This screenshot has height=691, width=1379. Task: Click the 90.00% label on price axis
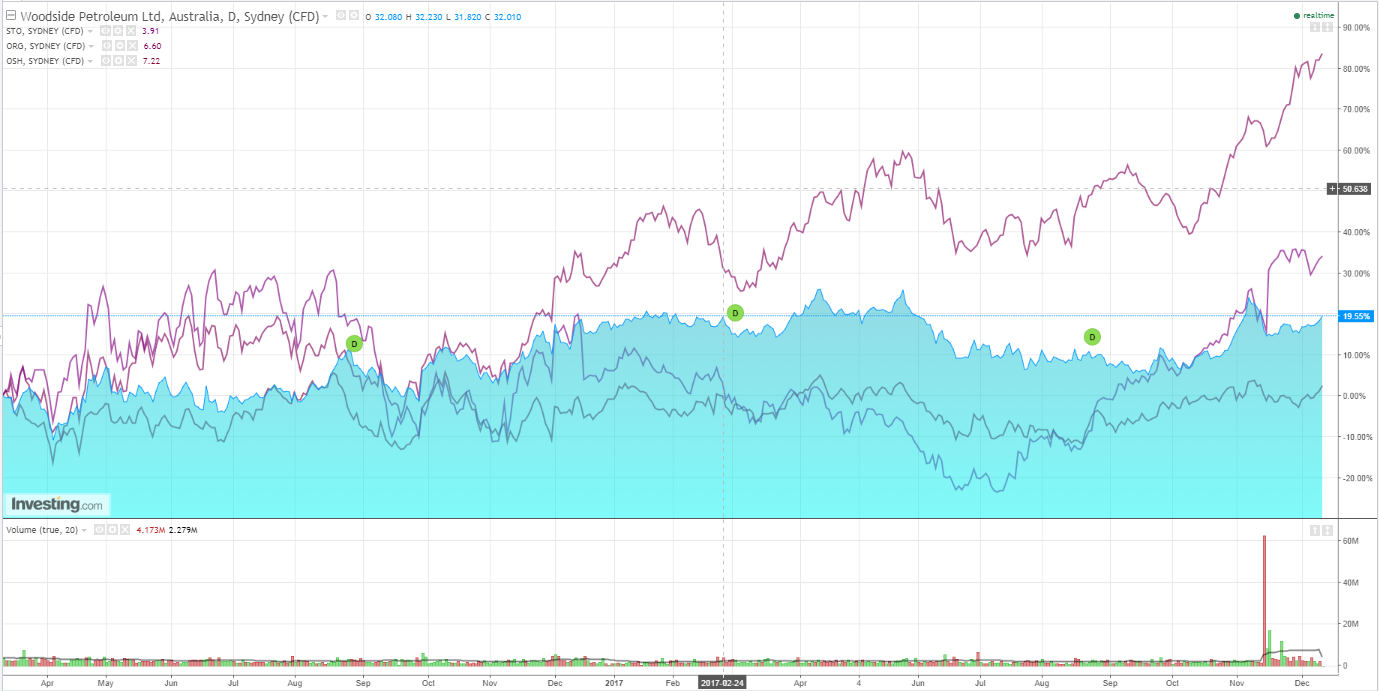tap(1356, 28)
